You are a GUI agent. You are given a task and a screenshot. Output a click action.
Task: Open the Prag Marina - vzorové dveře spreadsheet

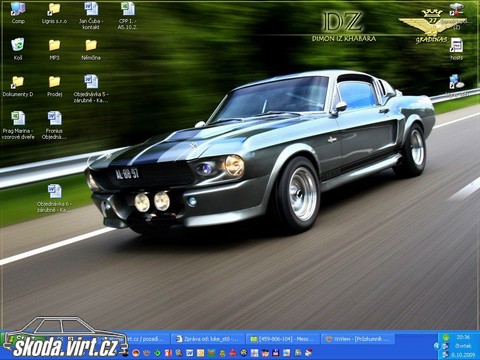pos(18,125)
